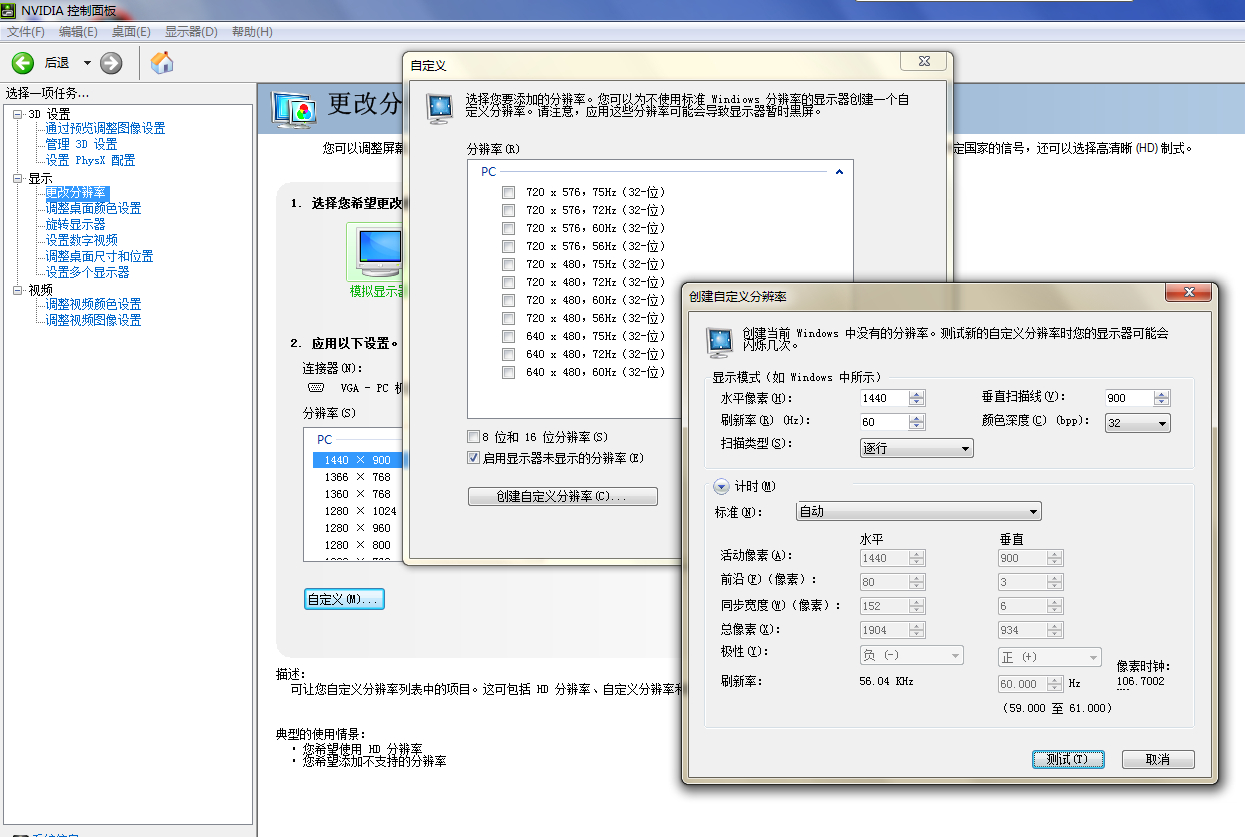Open 旋转显示器 in the task tree
This screenshot has width=1245, height=837.
pos(75,224)
